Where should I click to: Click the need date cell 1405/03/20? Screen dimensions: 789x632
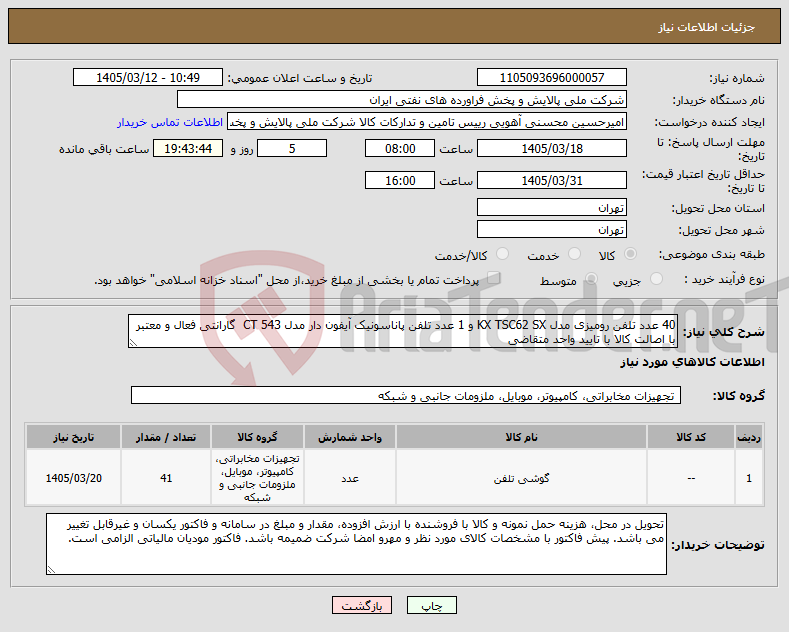(x=73, y=478)
